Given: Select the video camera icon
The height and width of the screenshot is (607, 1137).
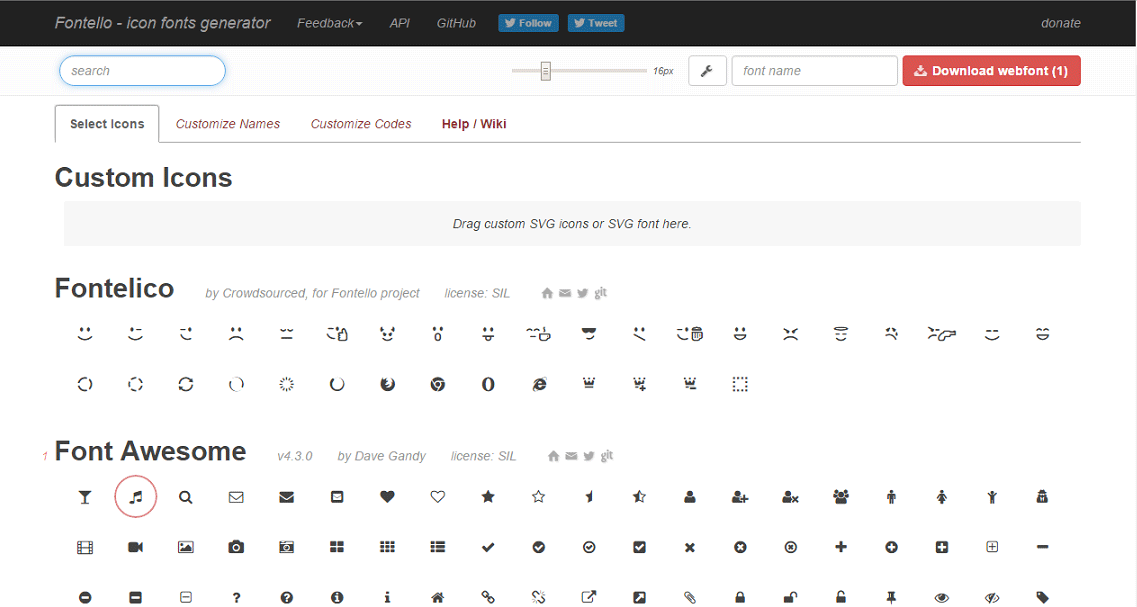Looking at the screenshot, I should [x=136, y=547].
